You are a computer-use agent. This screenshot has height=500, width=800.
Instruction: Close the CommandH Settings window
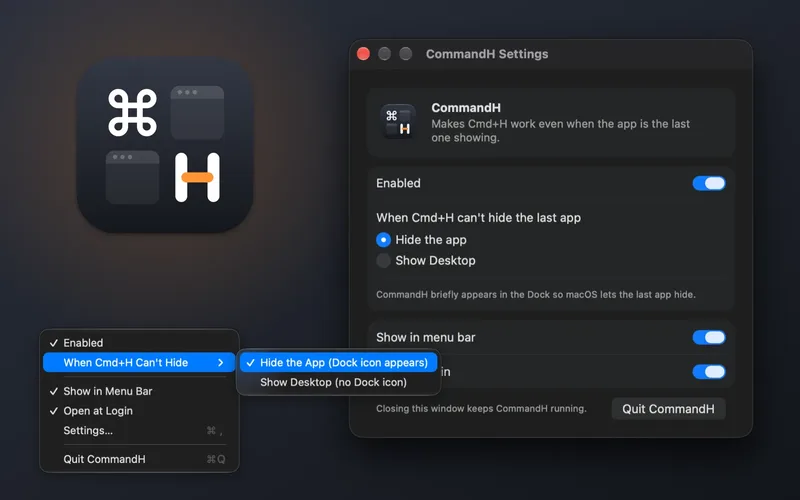(363, 54)
